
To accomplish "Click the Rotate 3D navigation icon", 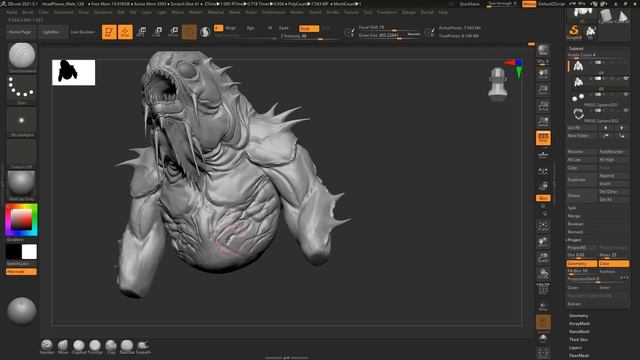I will coord(543,273).
